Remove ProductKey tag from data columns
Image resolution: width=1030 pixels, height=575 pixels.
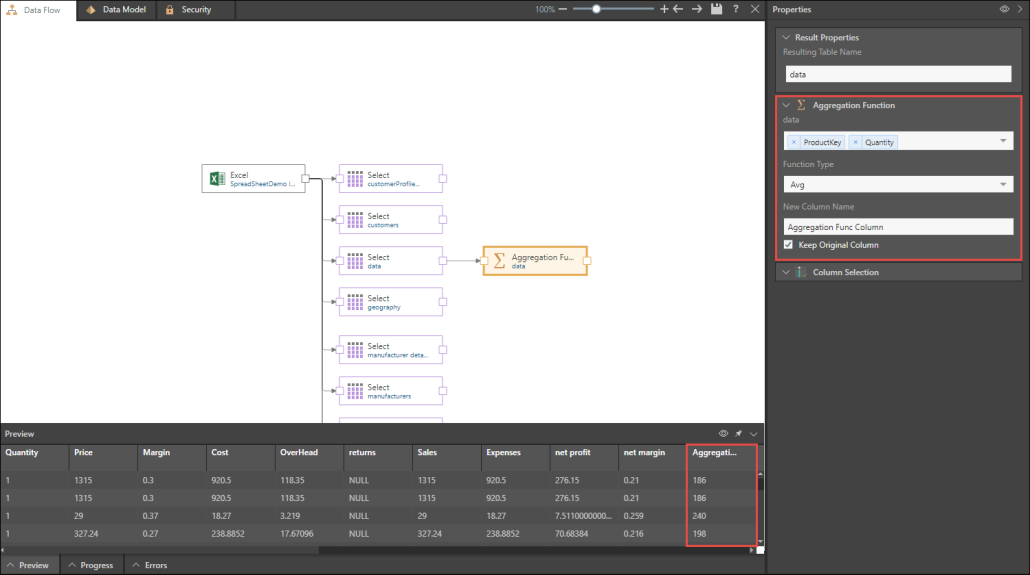794,142
